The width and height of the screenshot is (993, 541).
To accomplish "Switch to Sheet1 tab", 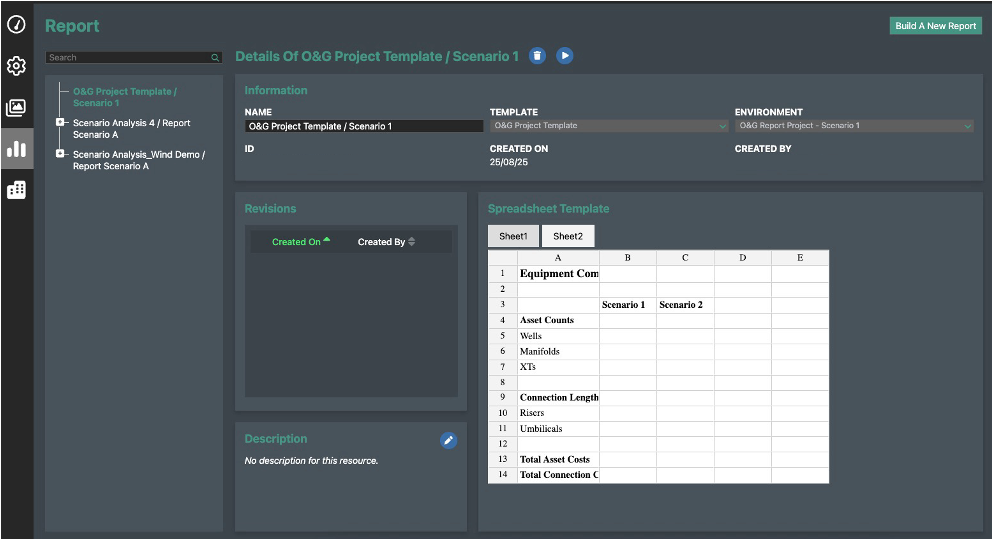I will pyautogui.click(x=513, y=236).
